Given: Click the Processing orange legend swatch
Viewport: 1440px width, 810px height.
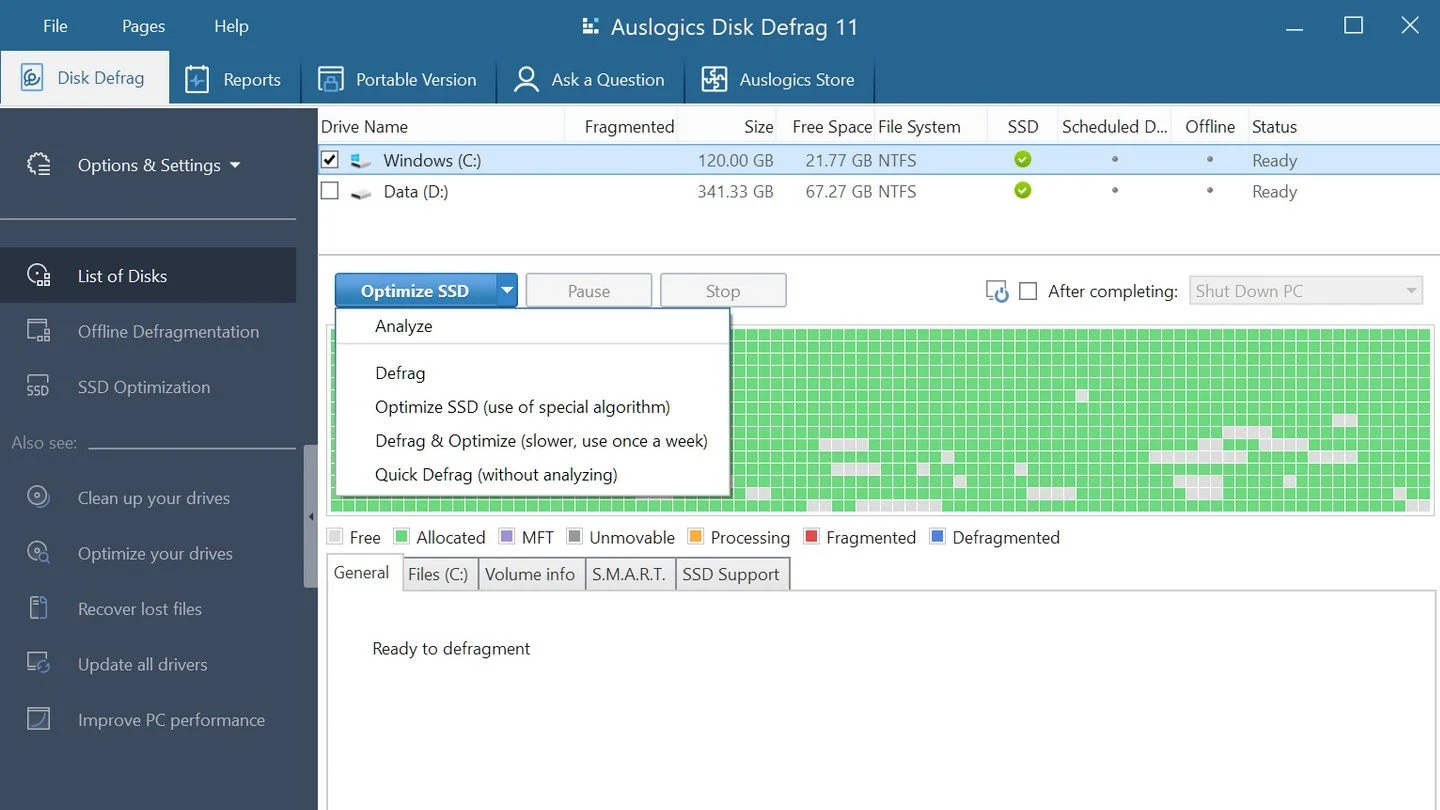Looking at the screenshot, I should pyautogui.click(x=696, y=537).
